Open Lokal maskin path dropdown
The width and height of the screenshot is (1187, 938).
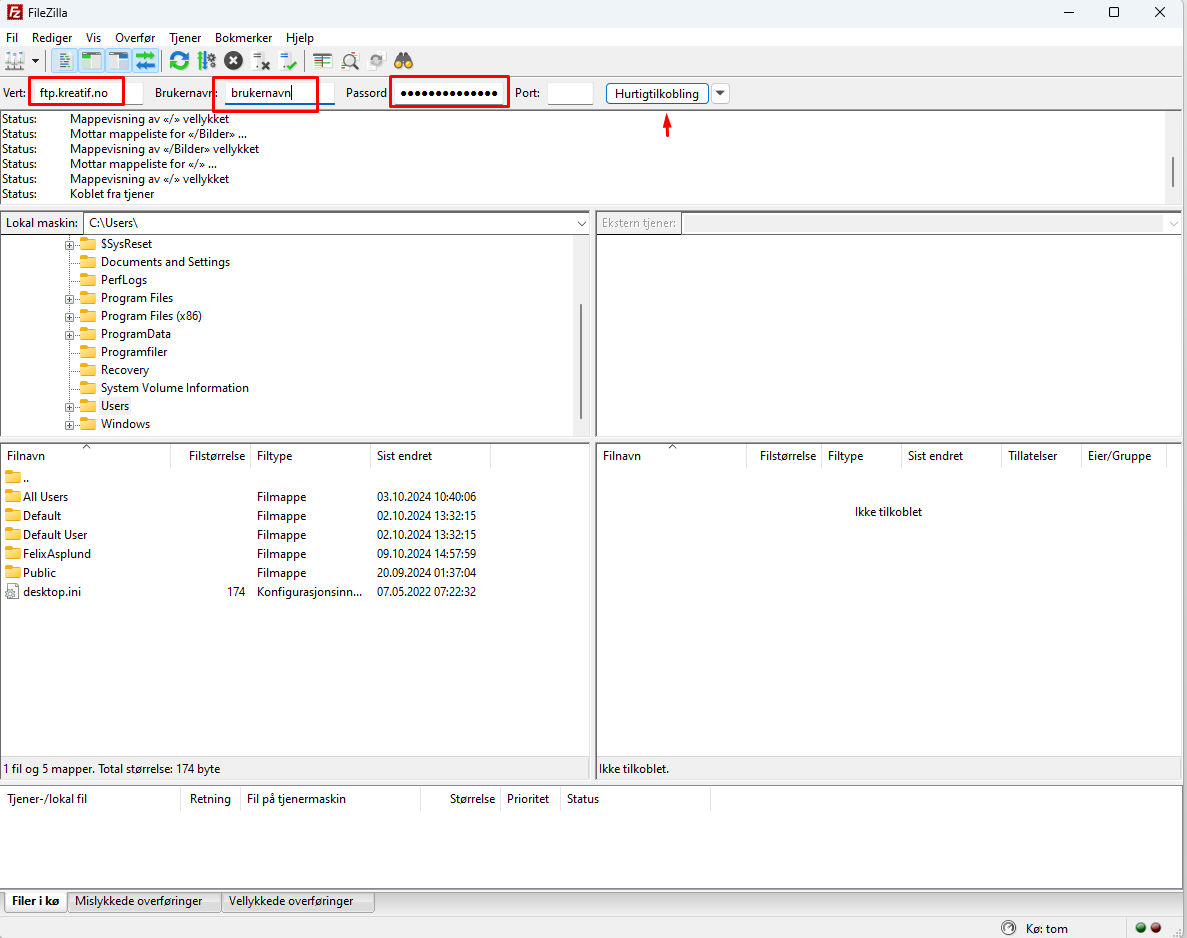[581, 223]
